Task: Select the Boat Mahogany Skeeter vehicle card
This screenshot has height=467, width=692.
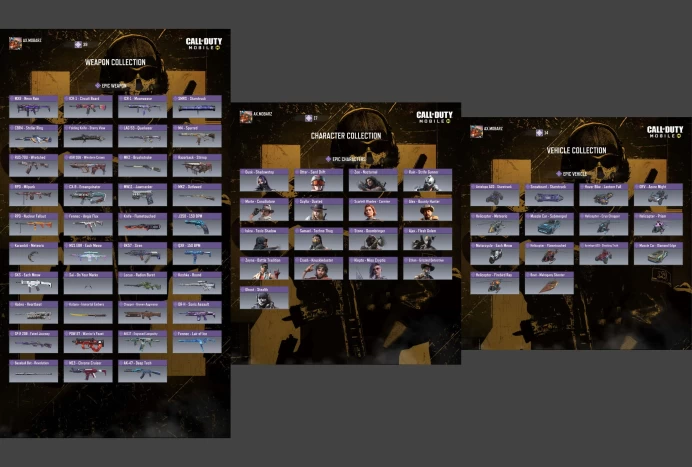Action: click(x=549, y=283)
